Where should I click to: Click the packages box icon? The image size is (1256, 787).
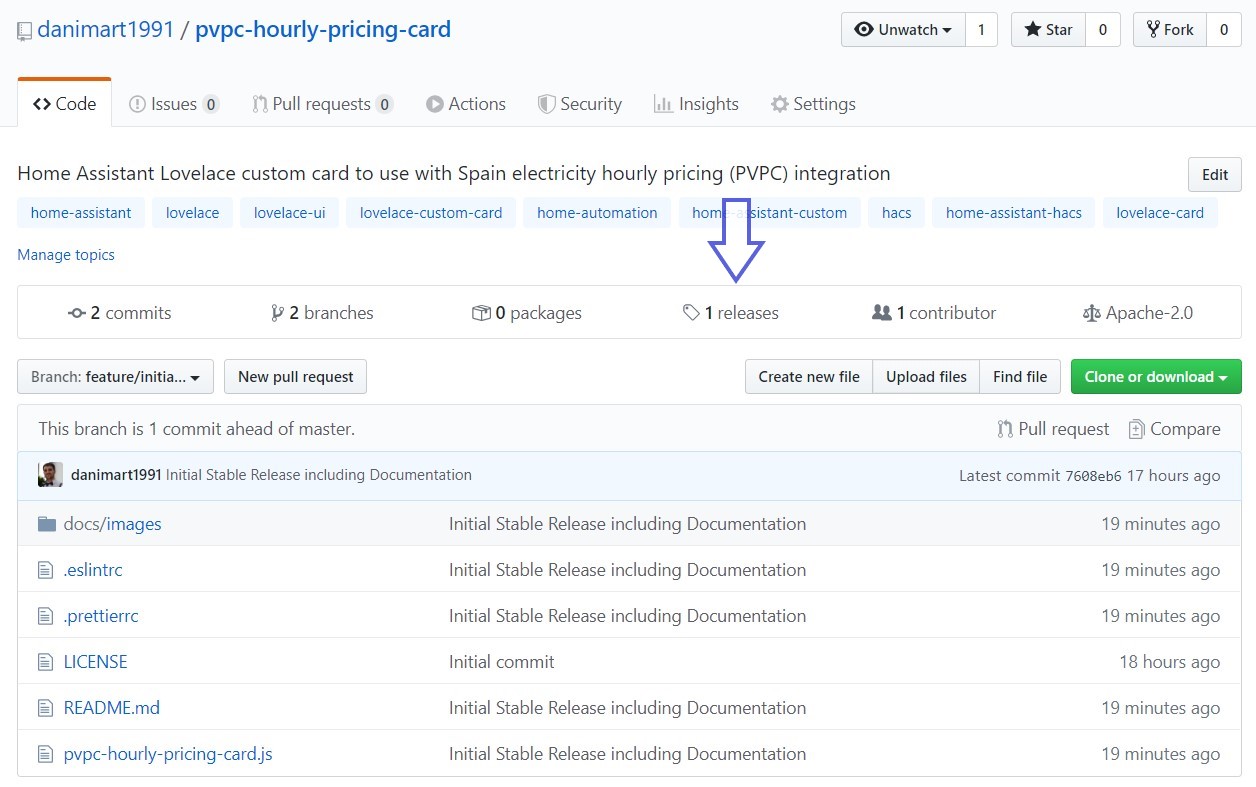coord(481,313)
